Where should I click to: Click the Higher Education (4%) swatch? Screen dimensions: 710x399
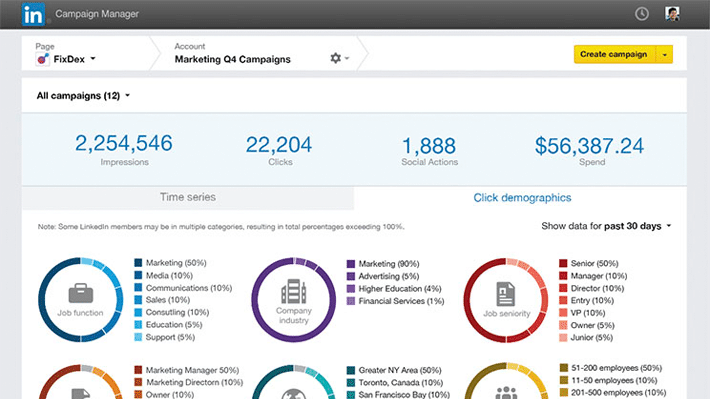pyautogui.click(x=350, y=288)
